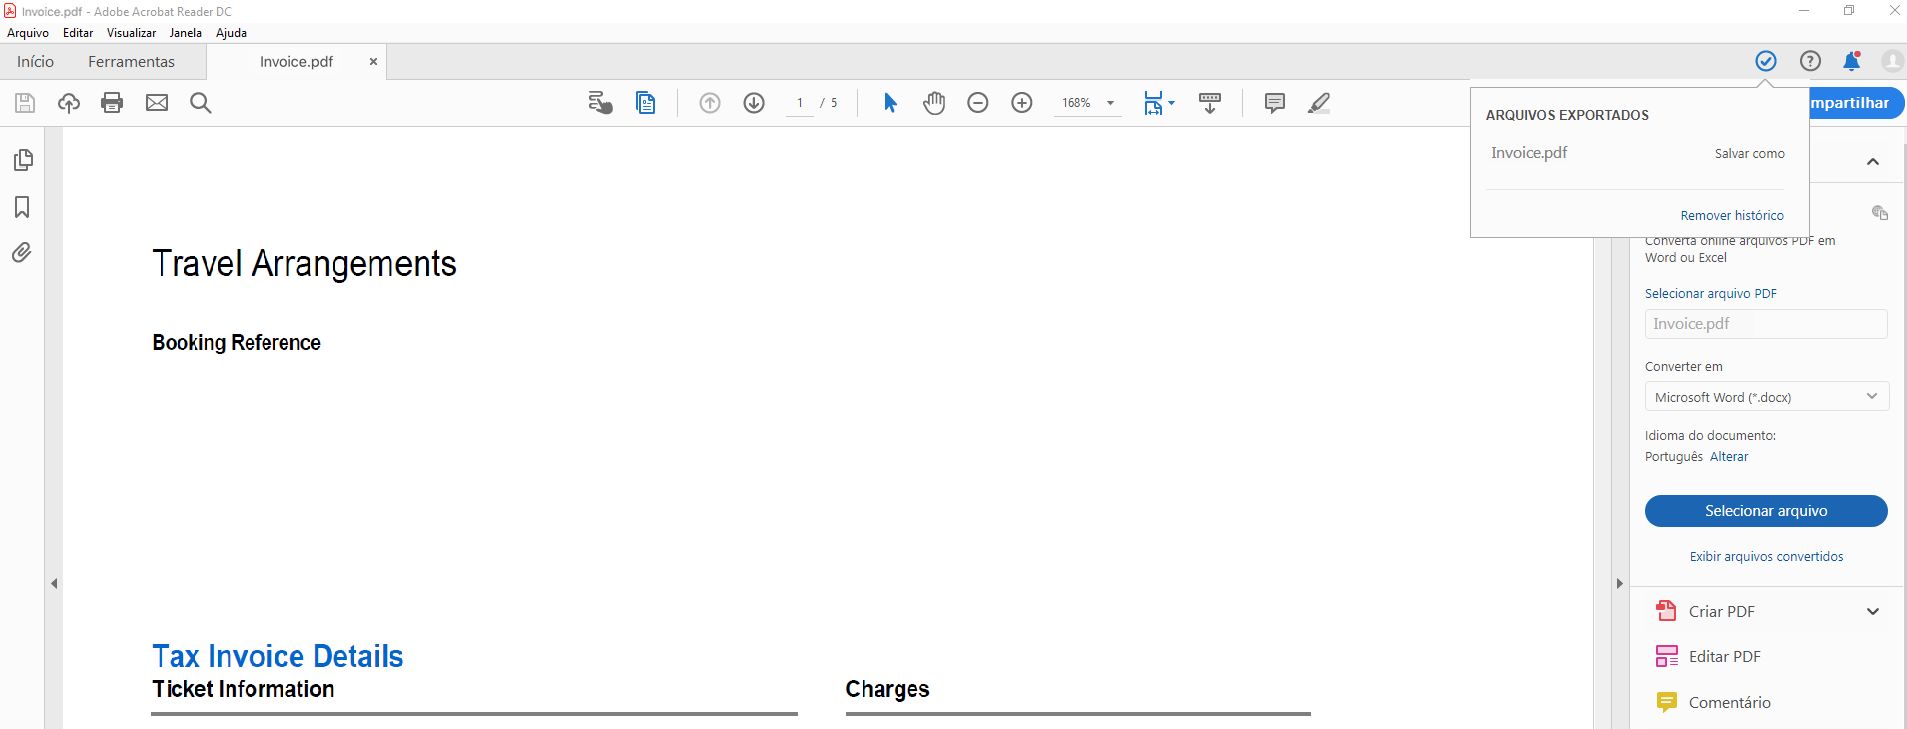Click the Selecionar arquivo button
The image size is (1907, 729).
pyautogui.click(x=1766, y=511)
